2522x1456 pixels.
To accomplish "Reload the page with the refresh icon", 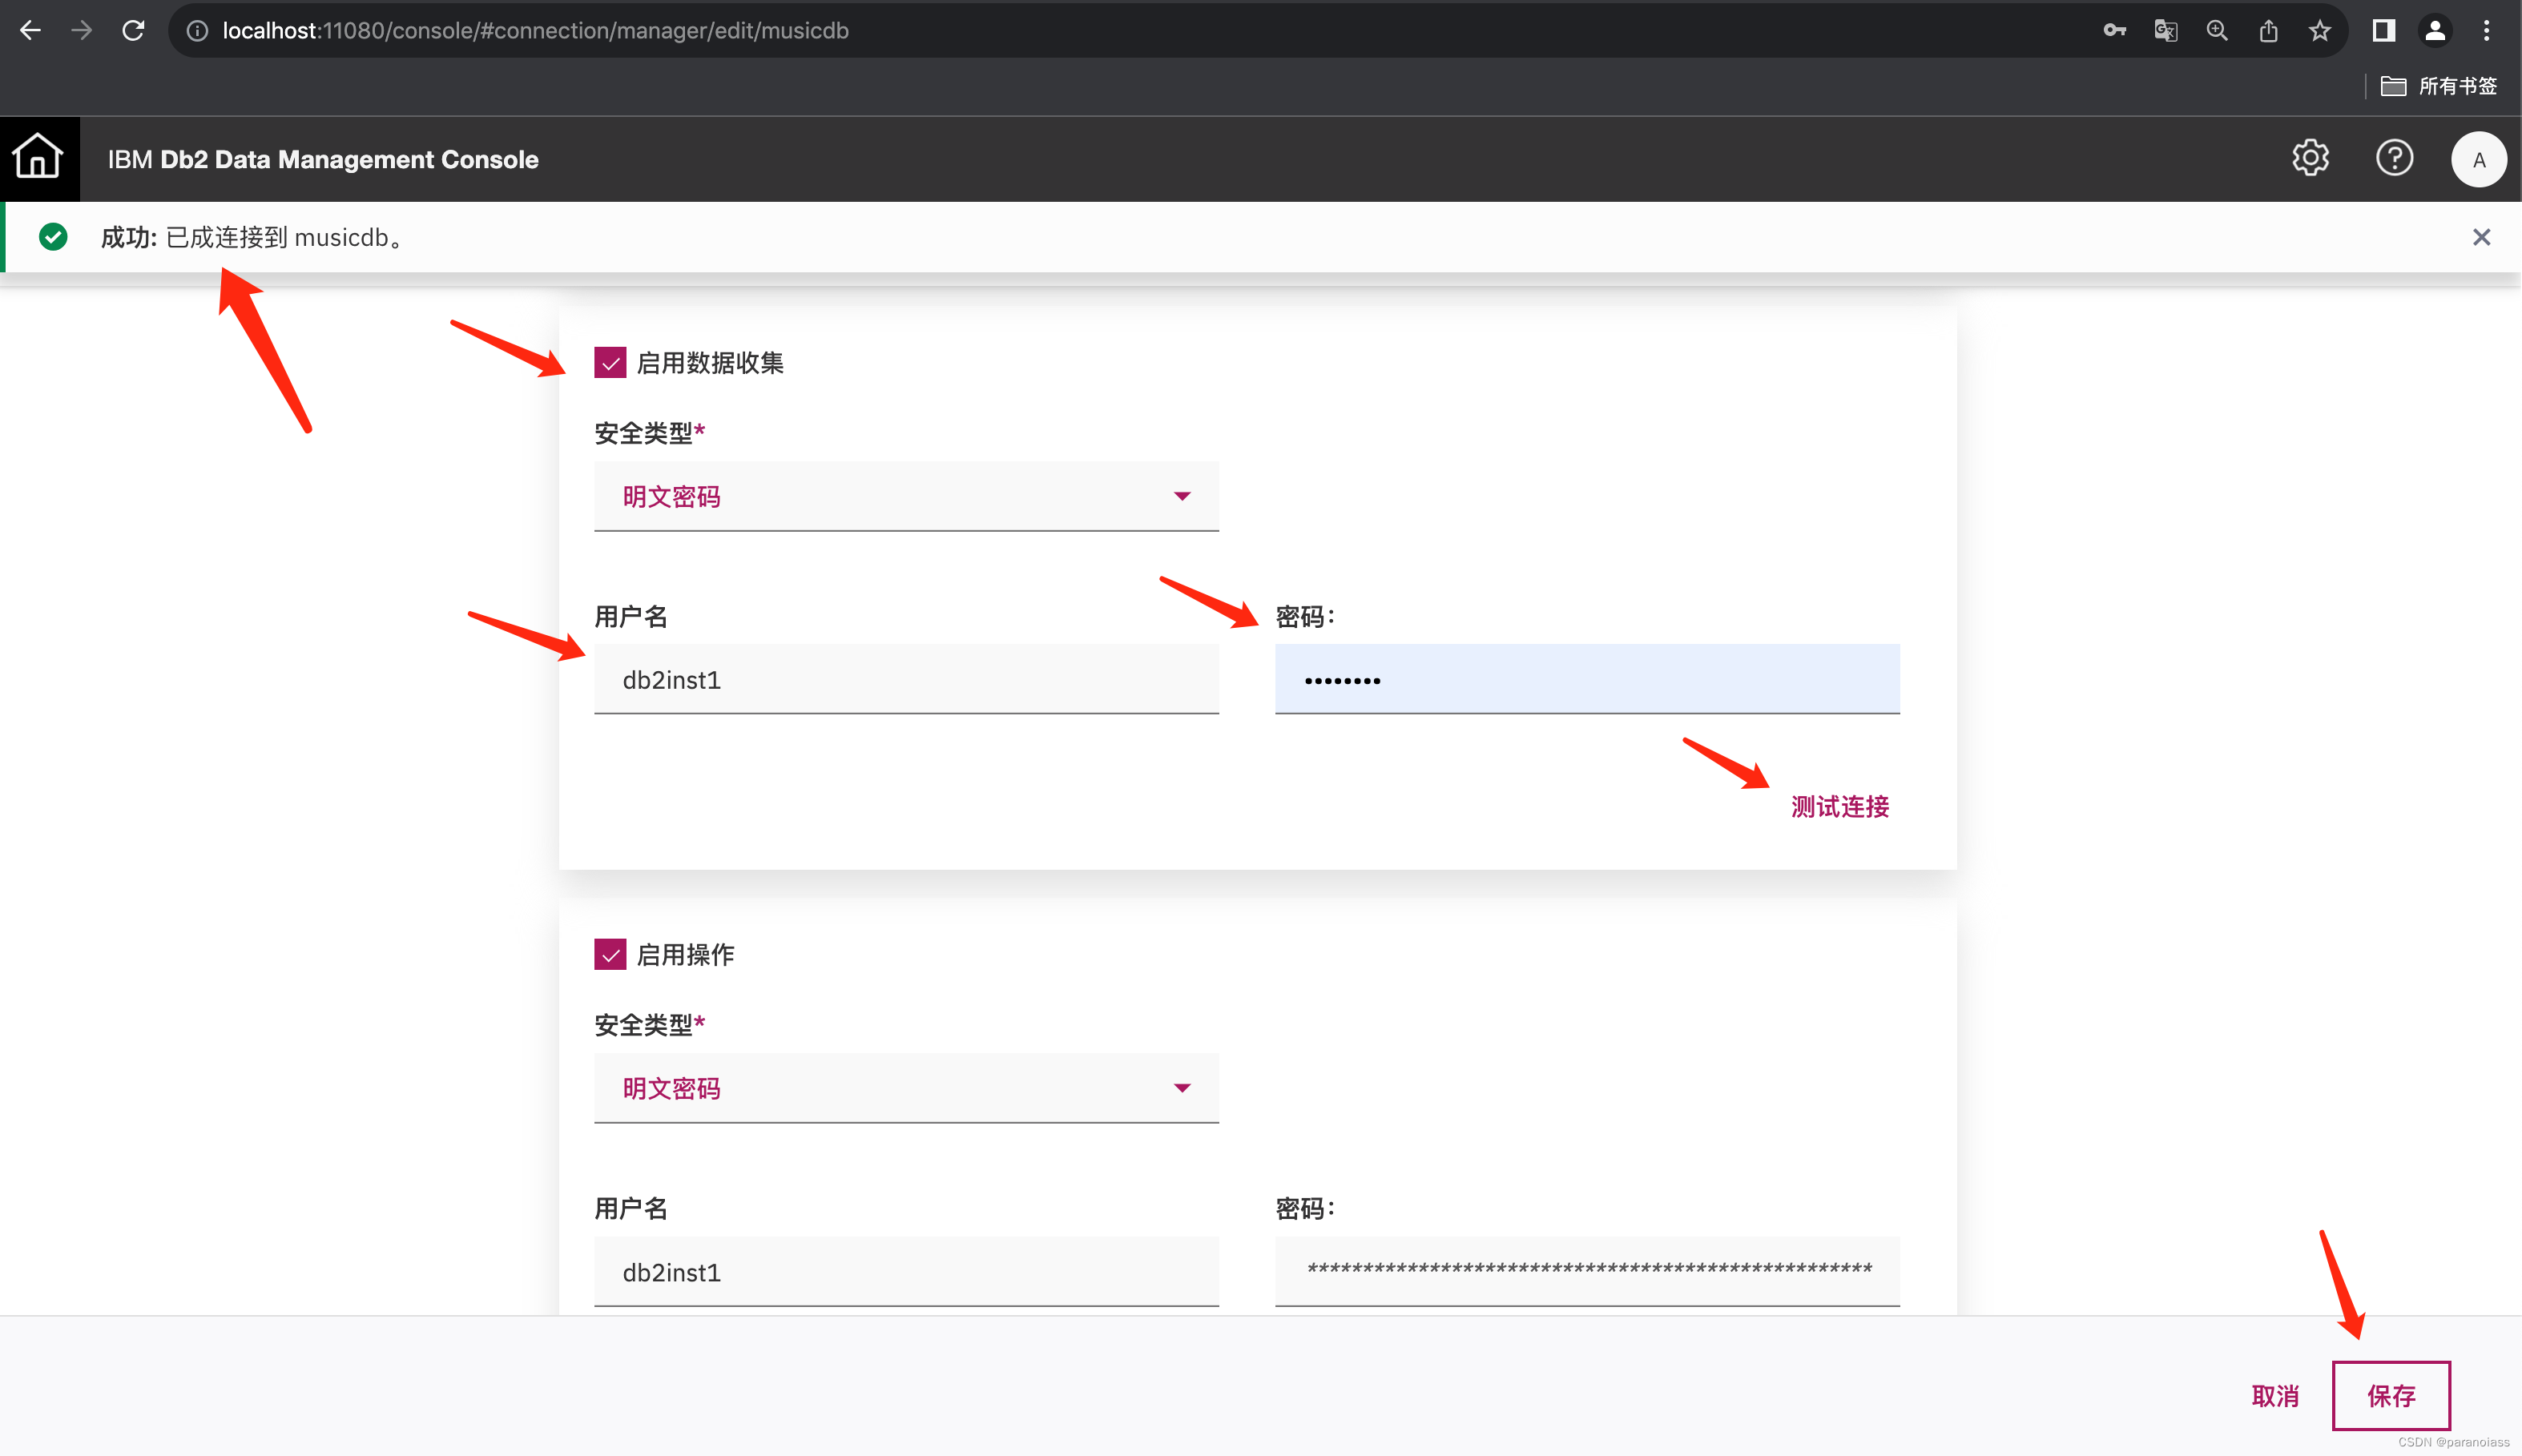I will [x=133, y=30].
